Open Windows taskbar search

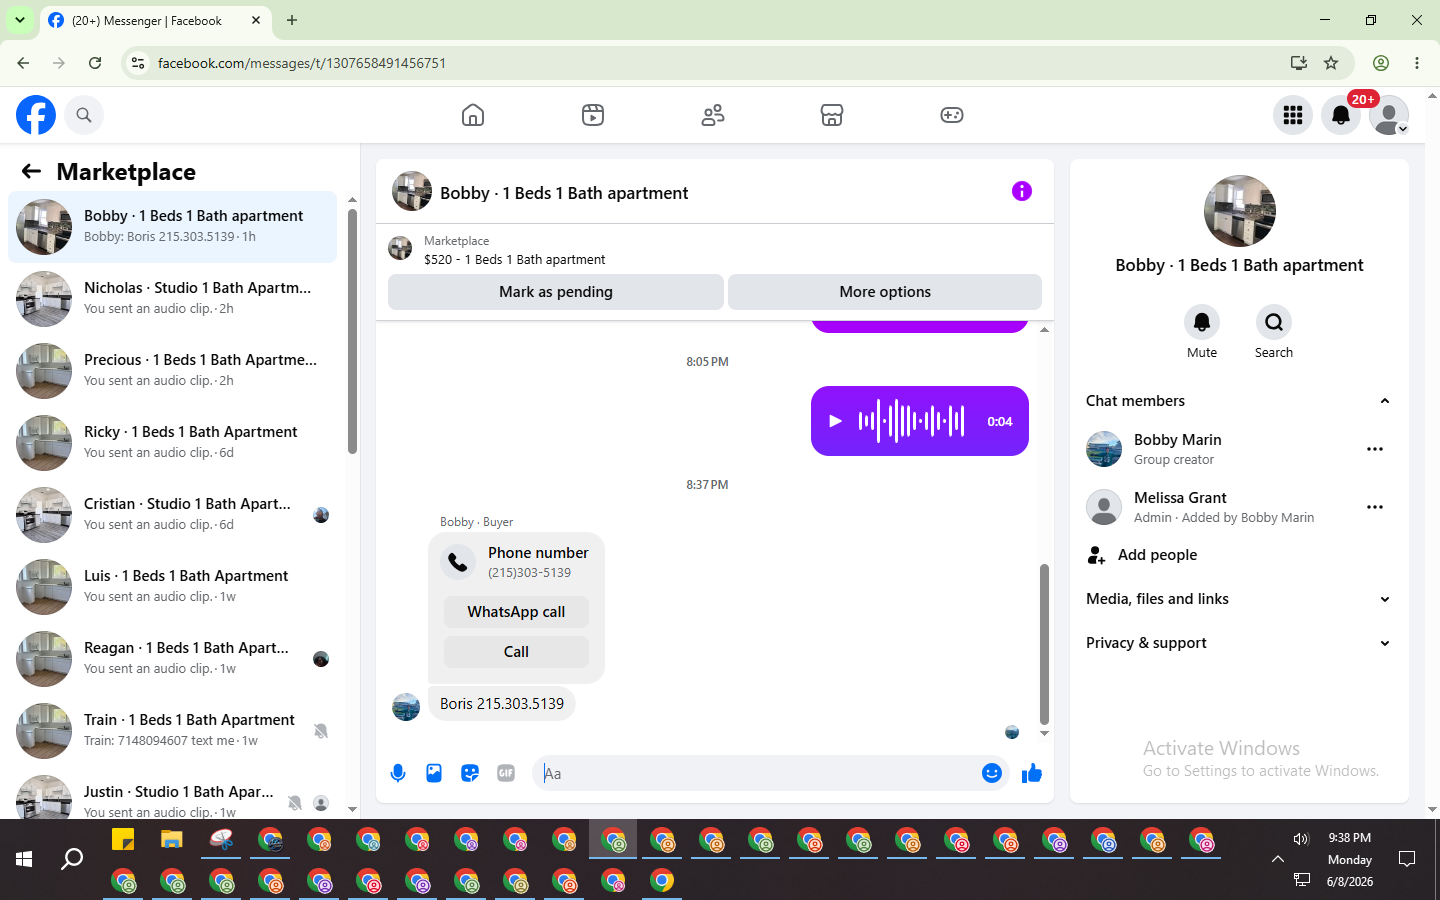tap(72, 859)
